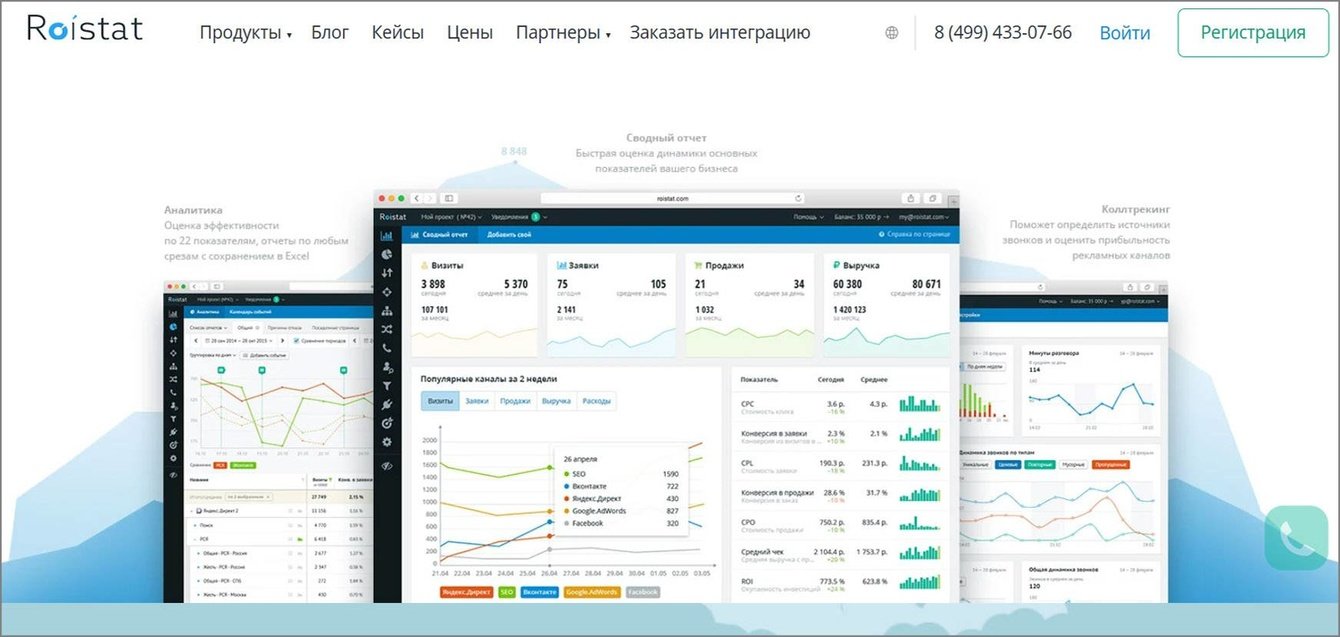Toggle the Яндекс.Директ legend chip under chart
Image resolution: width=1340 pixels, height=637 pixels.
pos(465,592)
